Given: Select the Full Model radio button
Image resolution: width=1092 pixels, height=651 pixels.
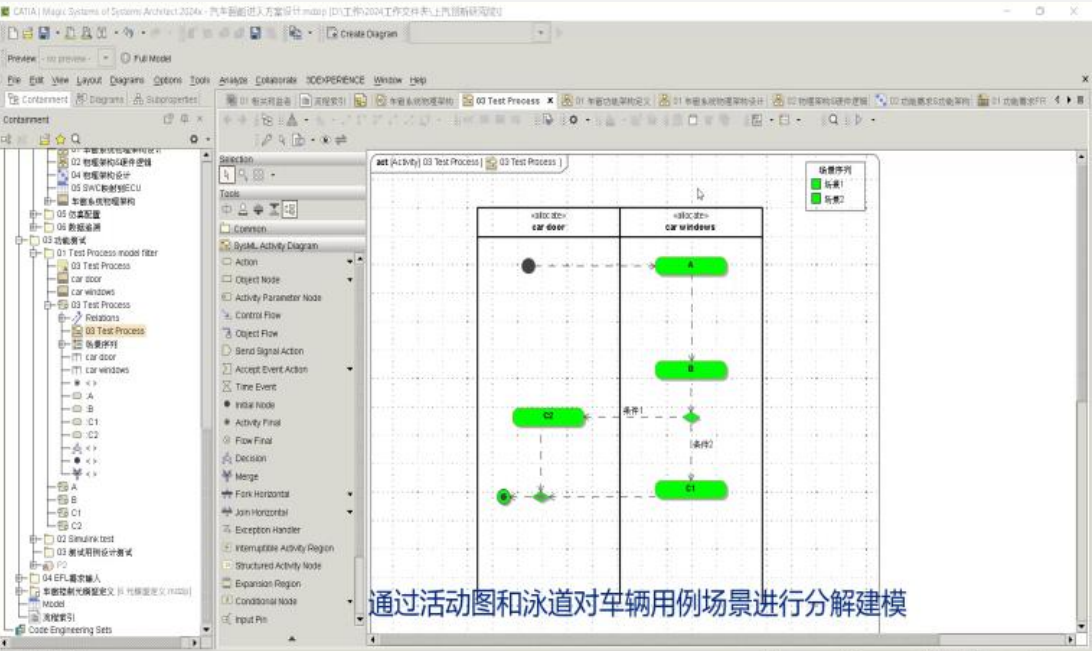Looking at the screenshot, I should tap(126, 58).
